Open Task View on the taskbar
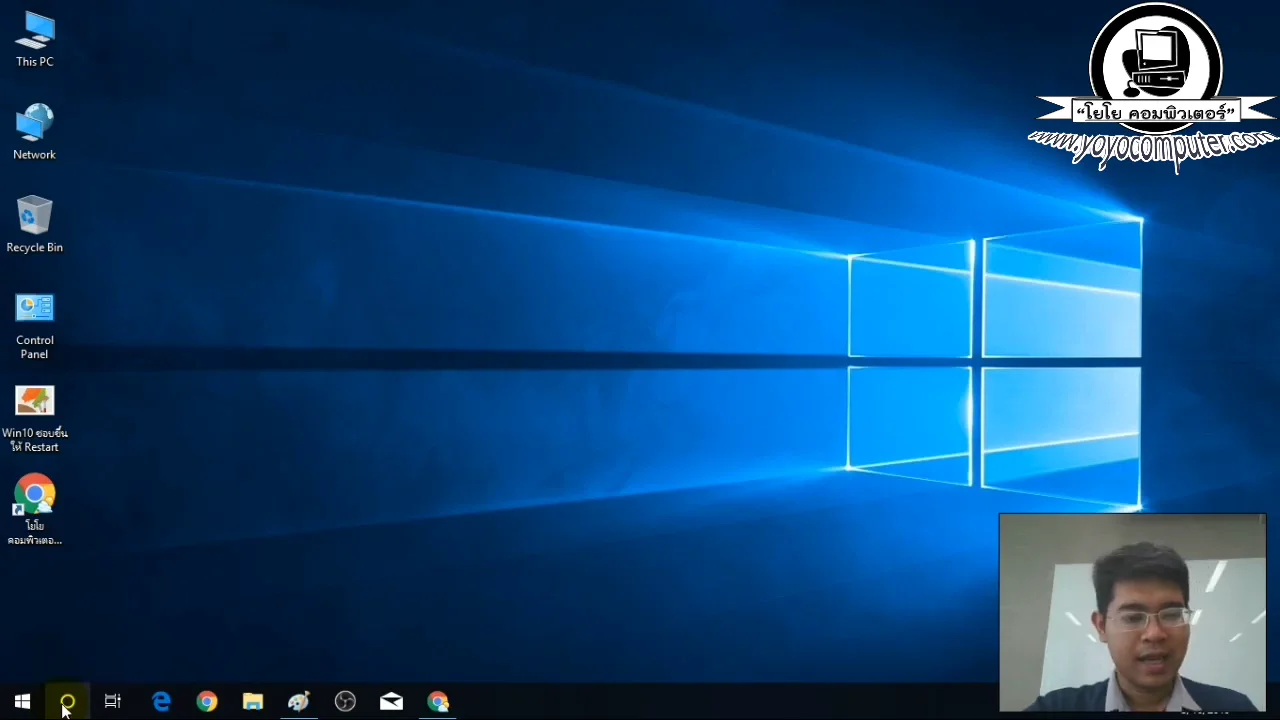The image size is (1280, 720). click(x=112, y=701)
